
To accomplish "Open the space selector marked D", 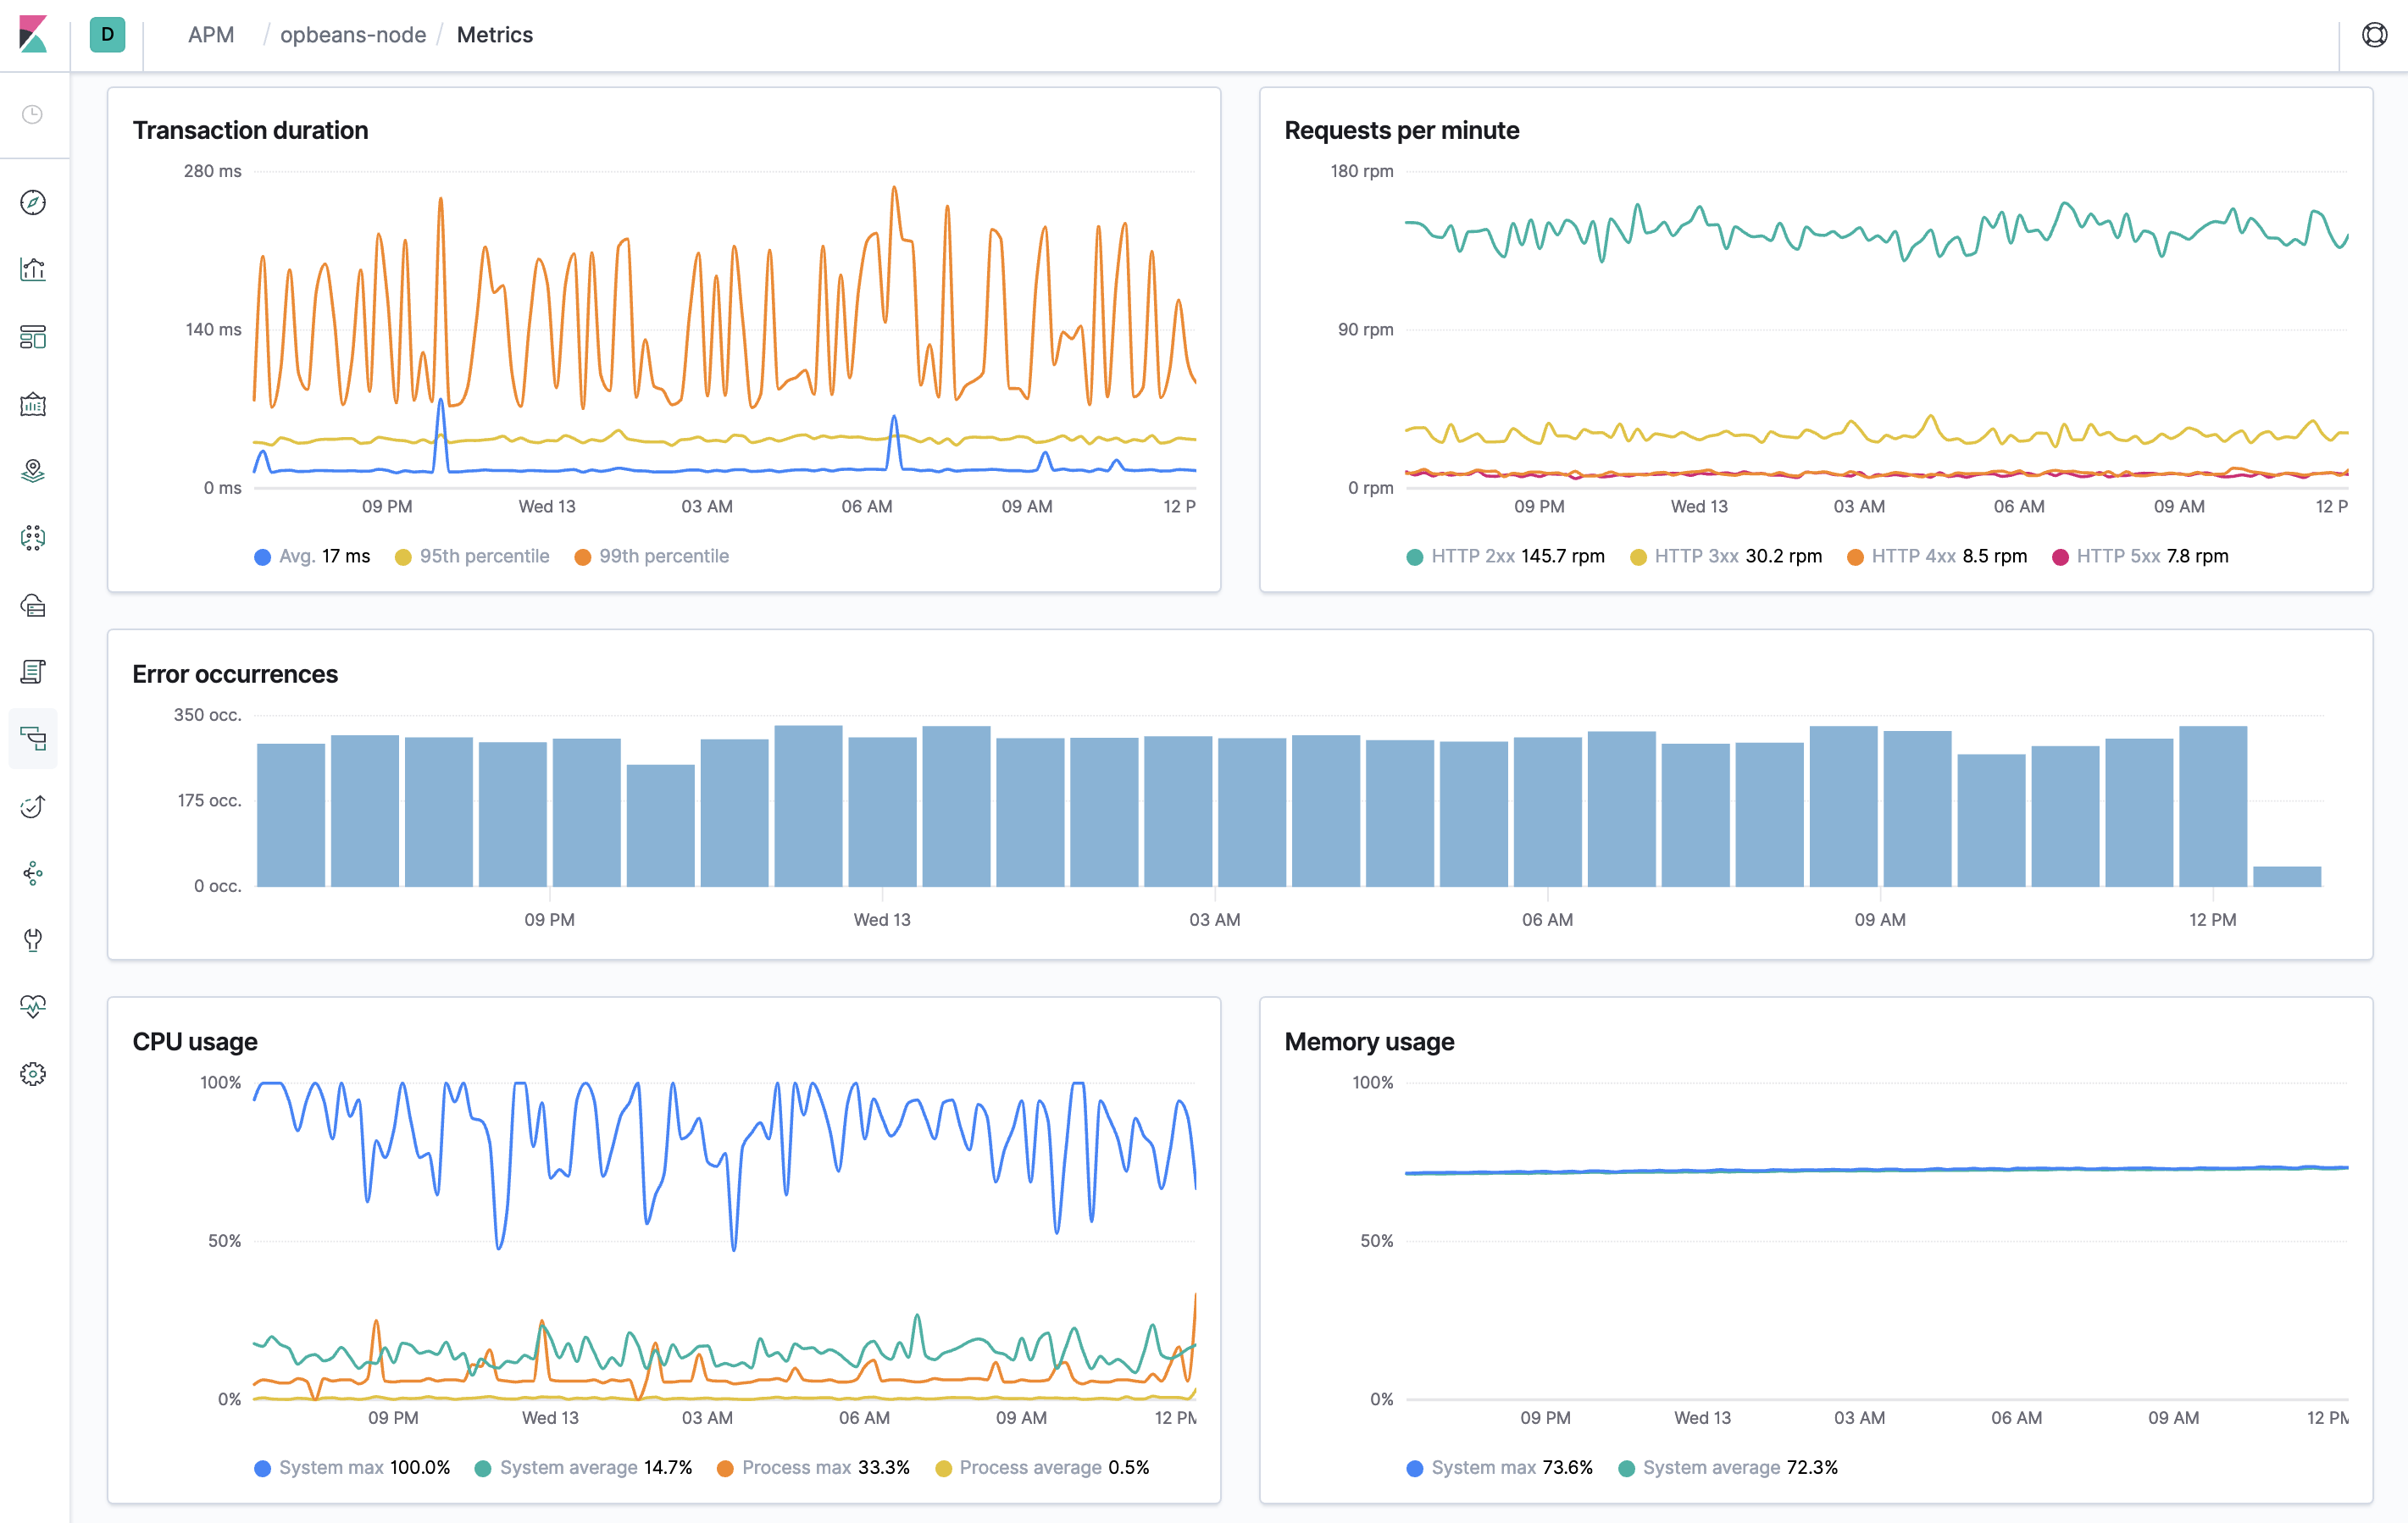I will (x=106, y=34).
